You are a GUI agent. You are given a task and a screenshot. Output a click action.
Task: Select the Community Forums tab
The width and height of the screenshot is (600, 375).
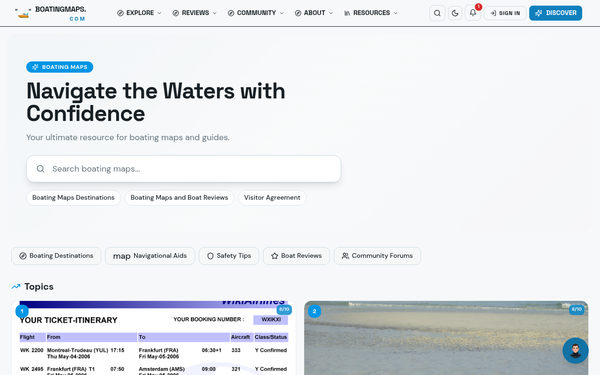pos(377,256)
